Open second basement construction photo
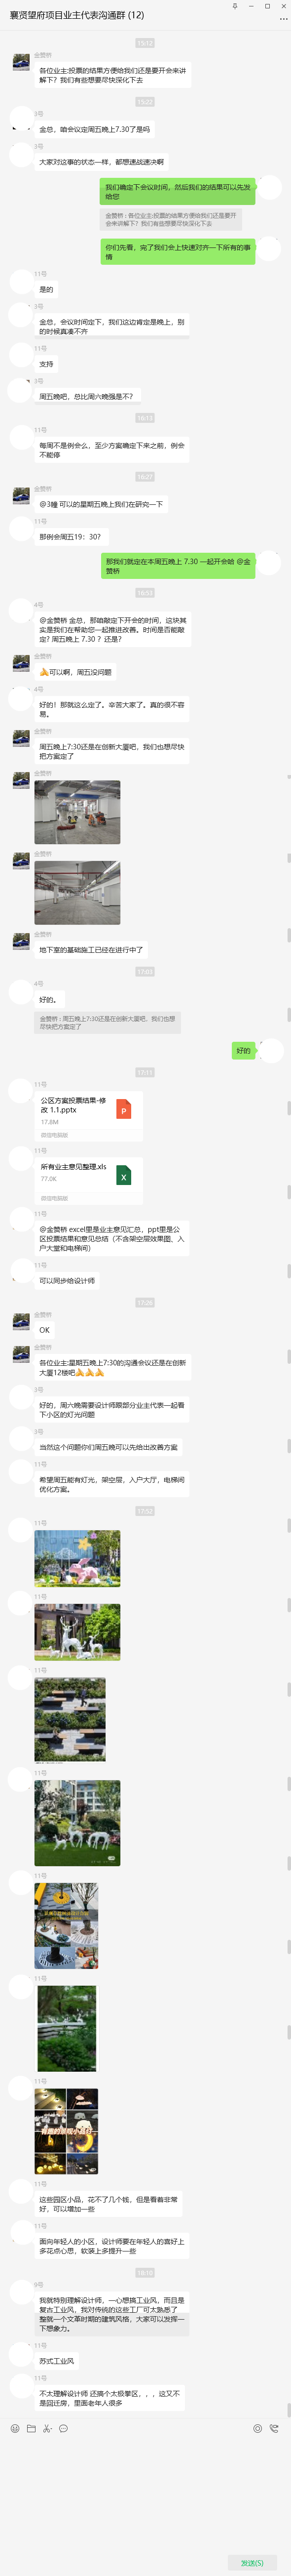 (77, 892)
